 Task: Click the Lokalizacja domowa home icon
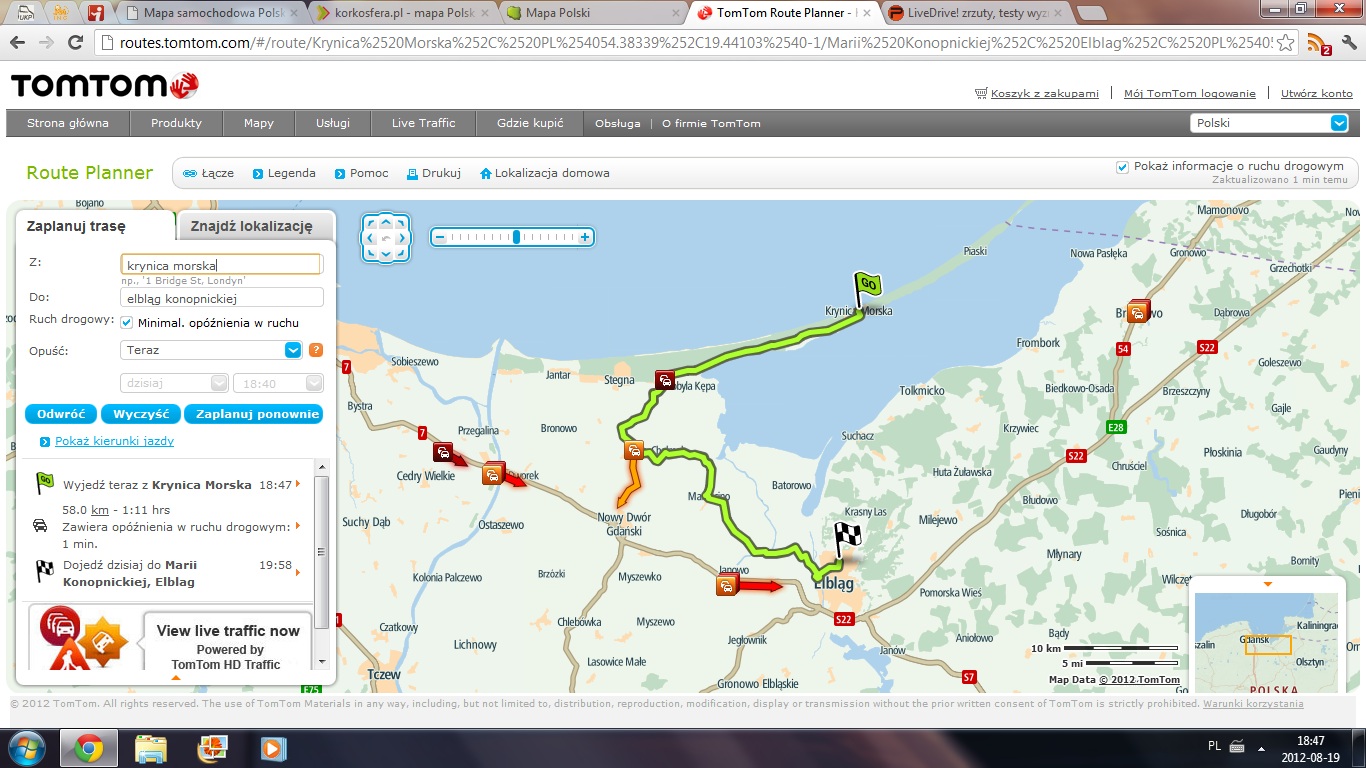pos(486,173)
